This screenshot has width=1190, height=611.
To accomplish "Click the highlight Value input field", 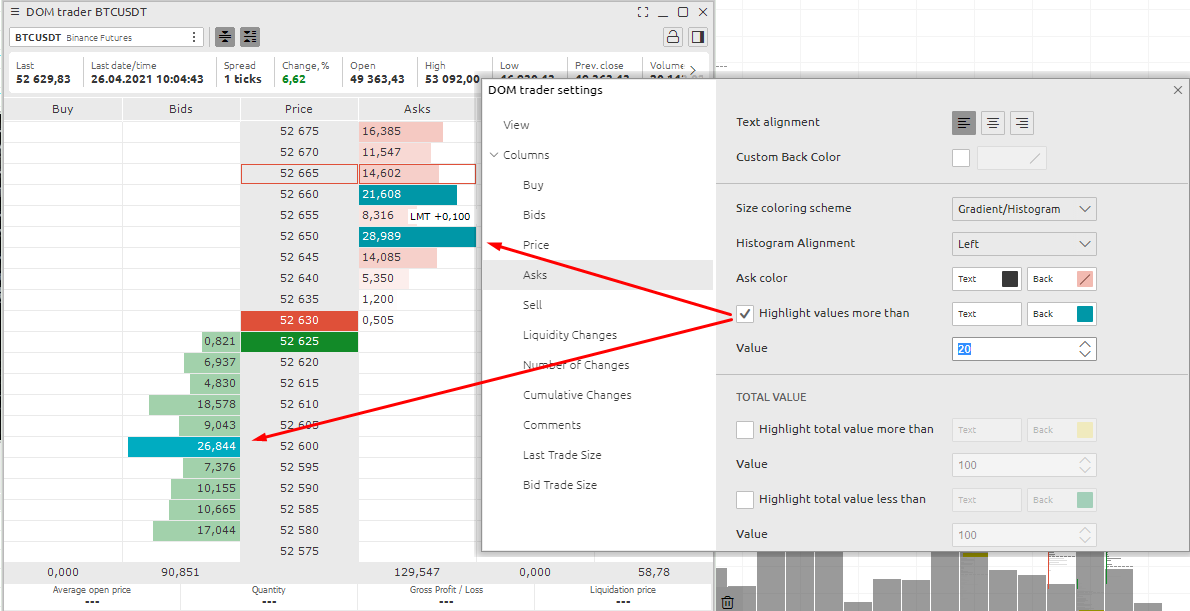I will (1012, 349).
